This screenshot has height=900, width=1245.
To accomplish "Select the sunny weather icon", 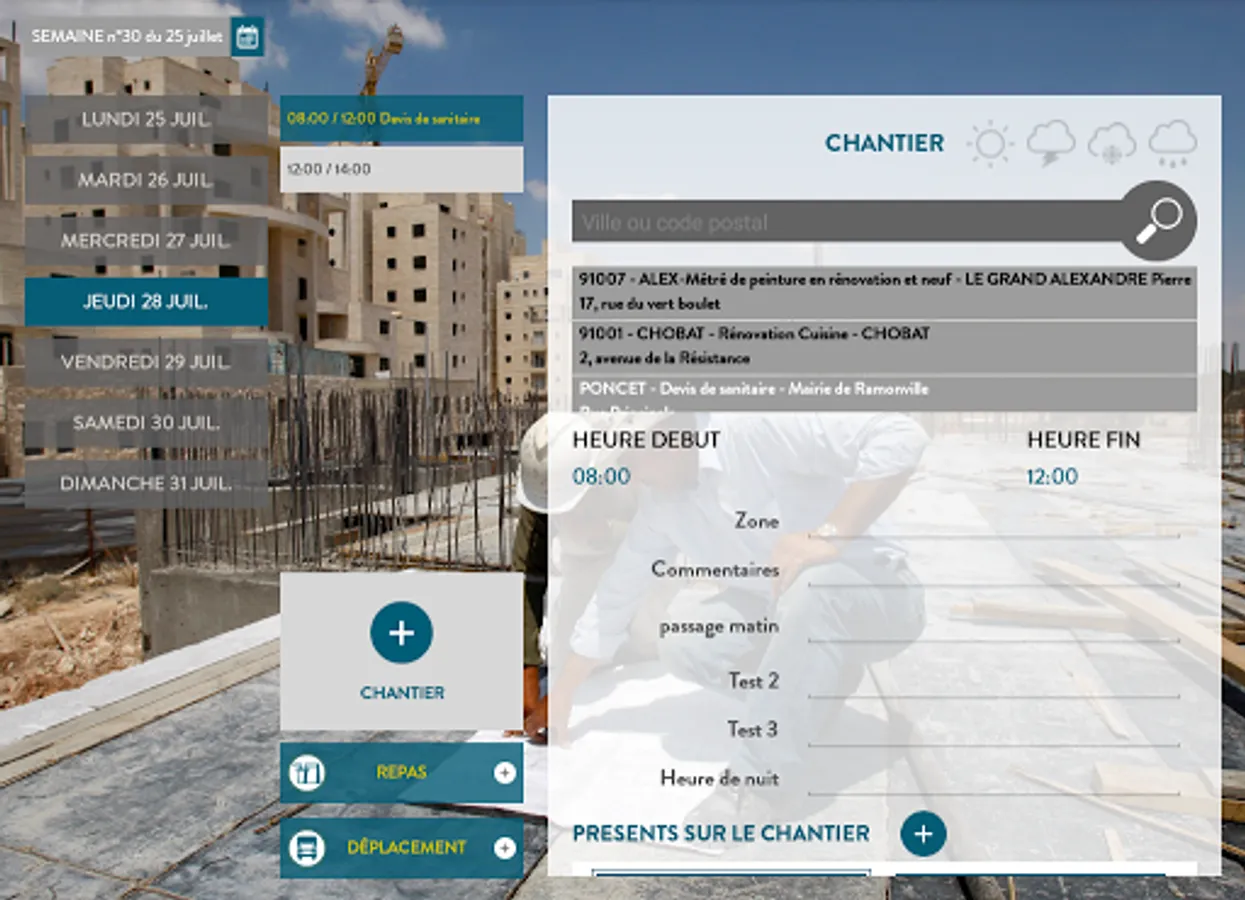I will click(990, 144).
